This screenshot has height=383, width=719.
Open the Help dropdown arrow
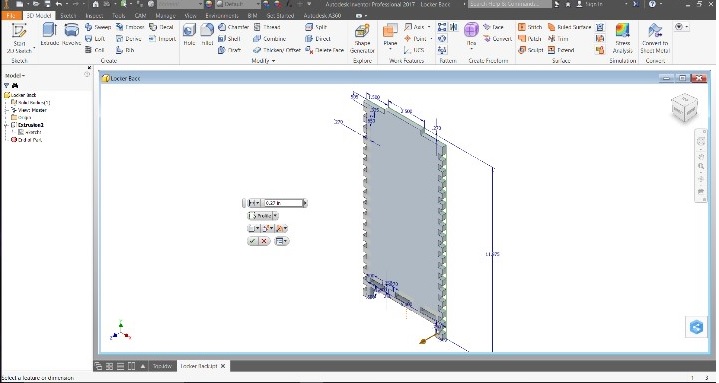(x=660, y=4)
